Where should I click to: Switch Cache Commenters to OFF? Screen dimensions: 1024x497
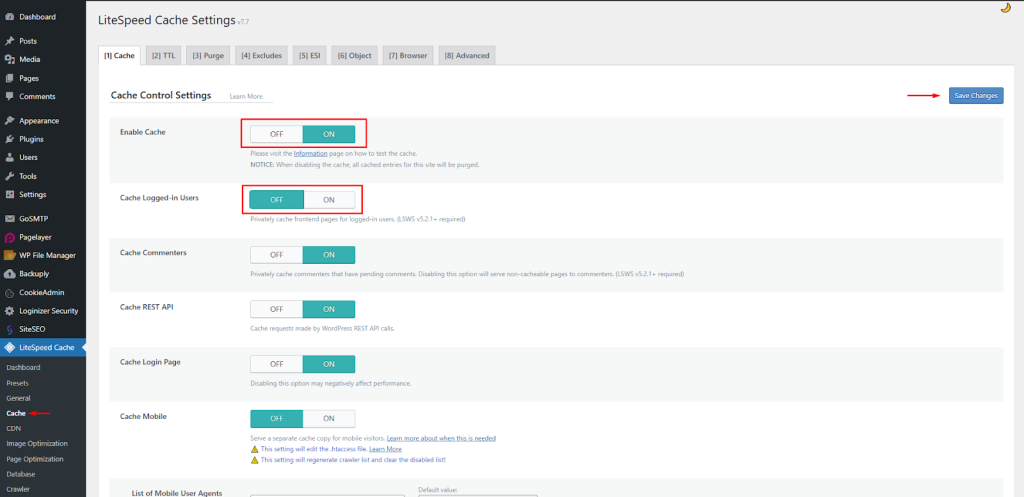coord(276,255)
